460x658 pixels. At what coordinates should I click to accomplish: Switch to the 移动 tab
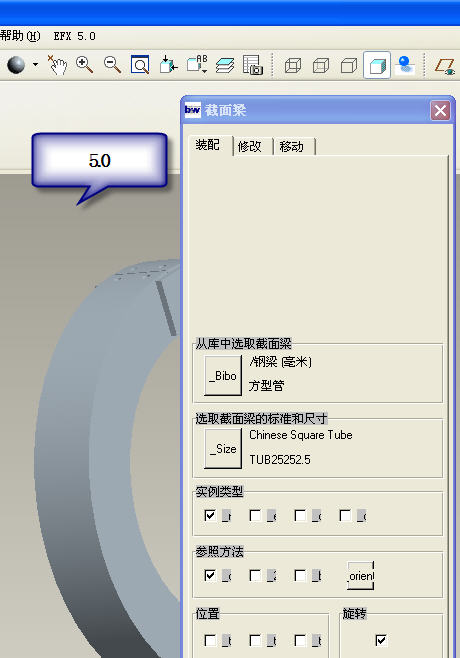pos(292,146)
